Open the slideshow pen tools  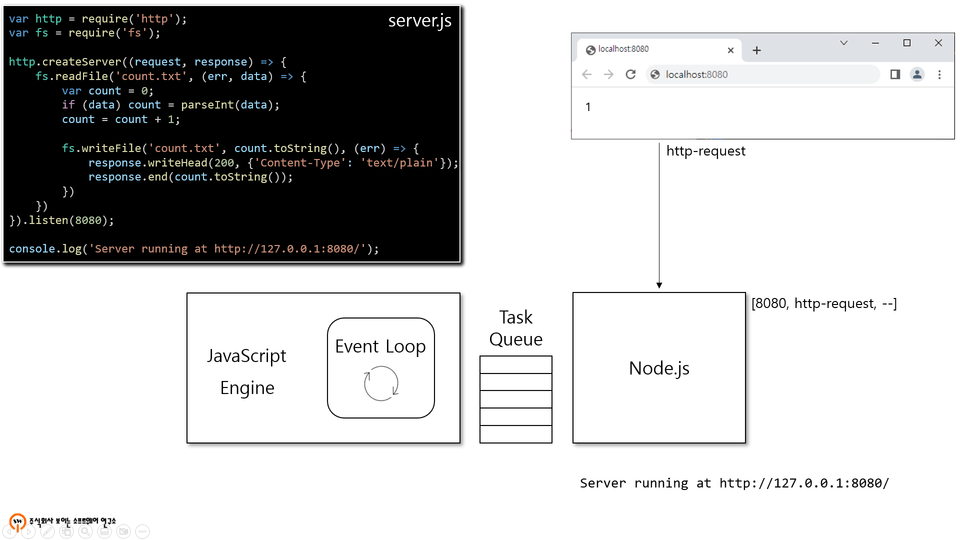47,531
